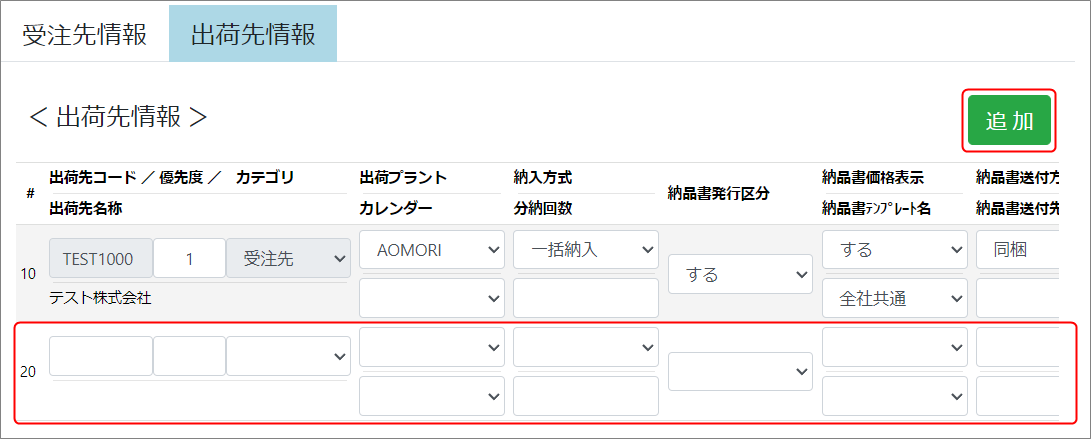Open row 10 empty カレンダー dropdown

431,298
